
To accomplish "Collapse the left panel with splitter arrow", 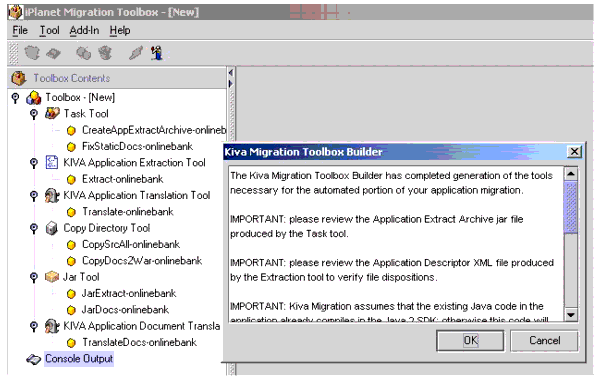I will pos(231,73).
